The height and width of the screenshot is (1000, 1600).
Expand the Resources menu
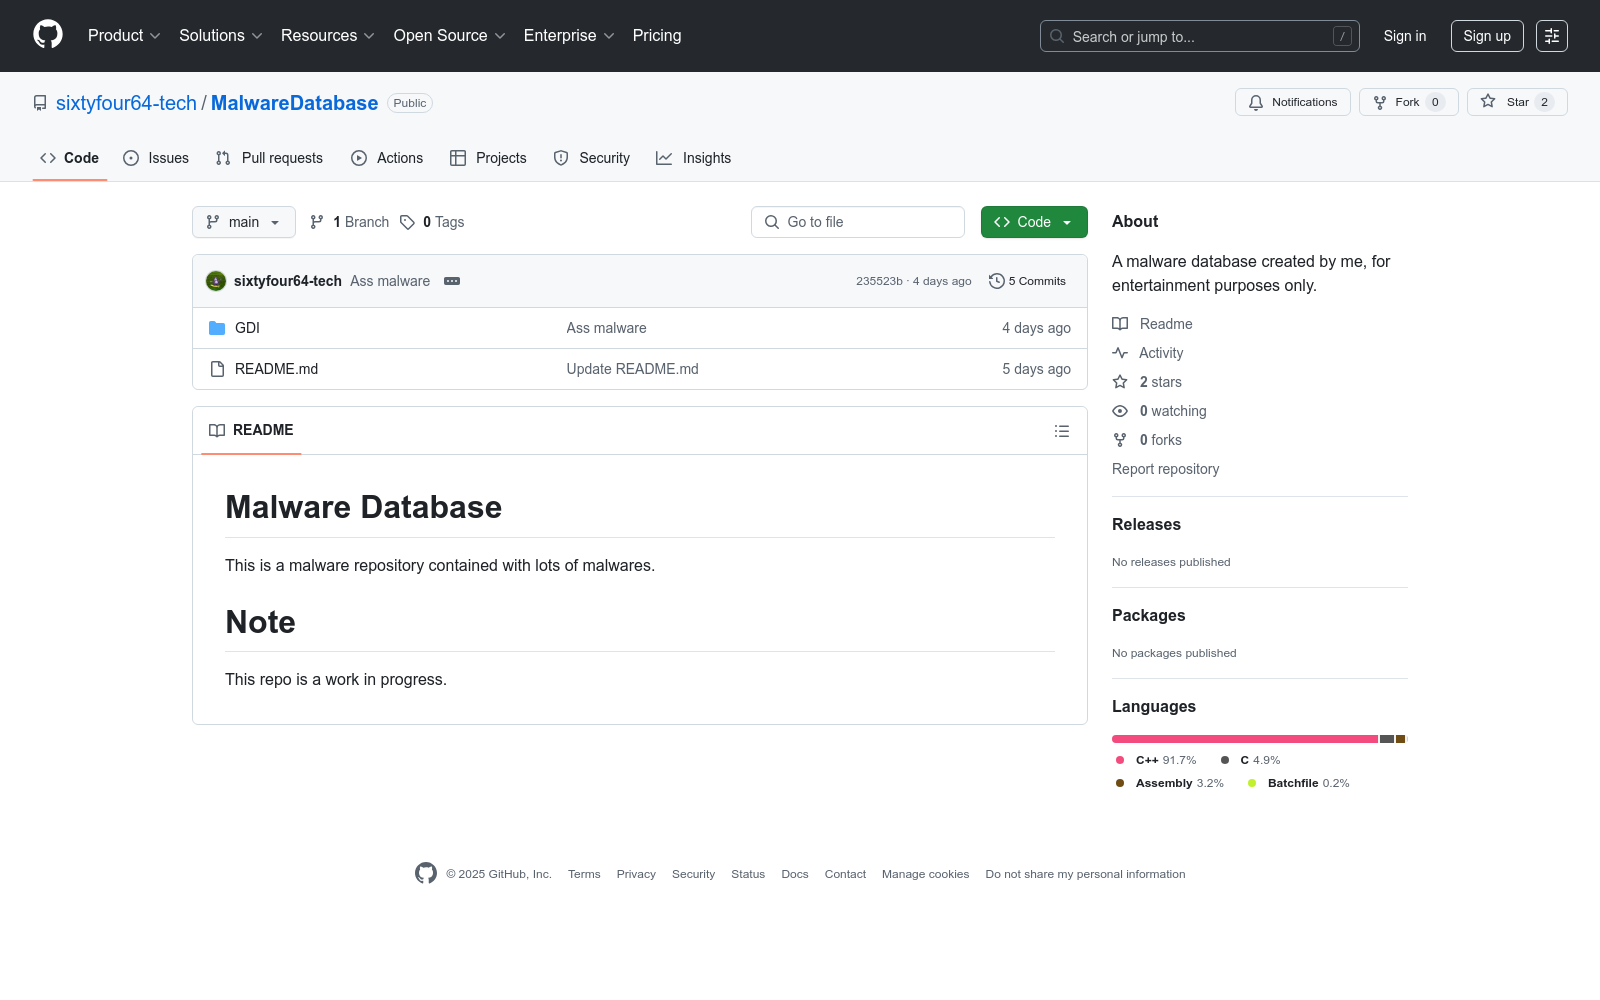pos(328,36)
